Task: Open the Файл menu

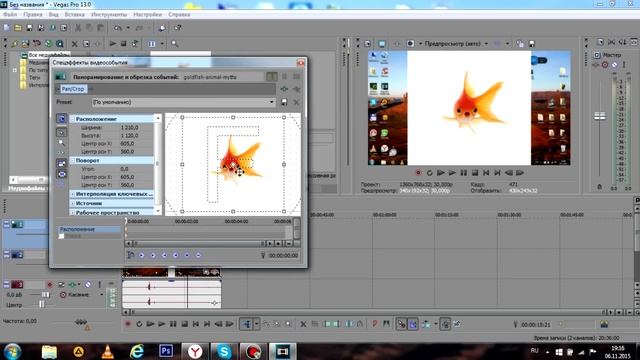Action: (10, 14)
